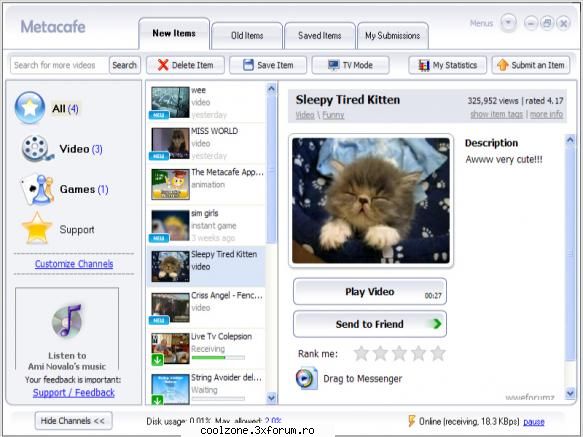Click the pause link in status bar
This screenshot has width=583, height=437.
coord(534,422)
